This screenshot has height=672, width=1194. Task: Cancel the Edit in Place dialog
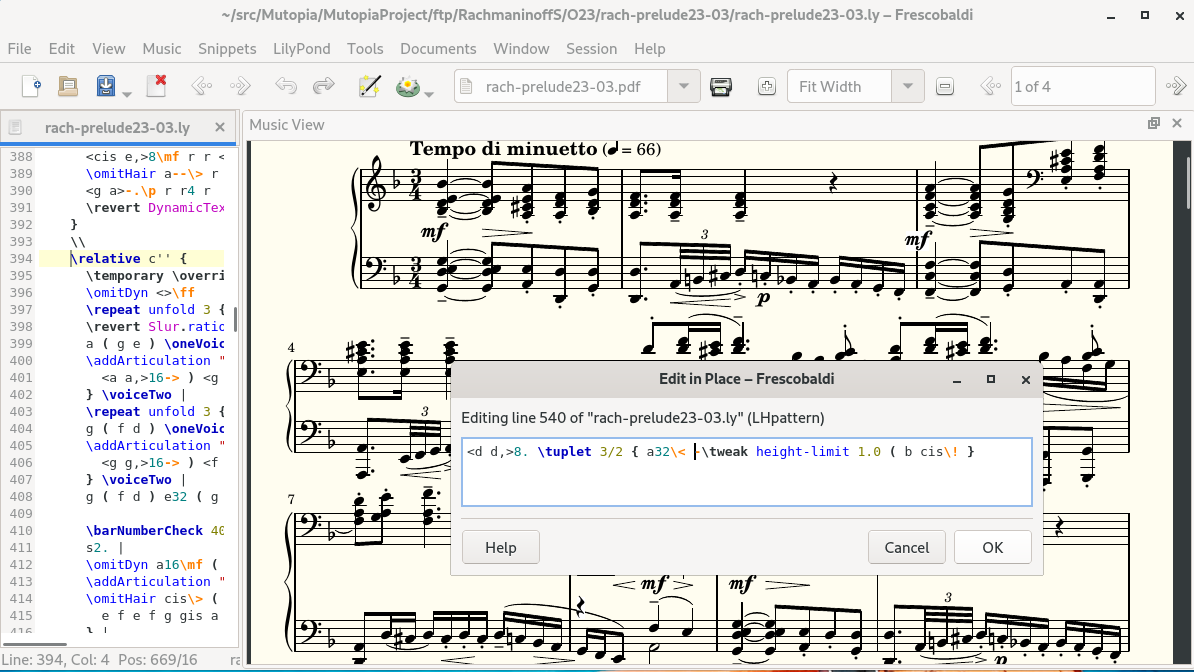[907, 547]
